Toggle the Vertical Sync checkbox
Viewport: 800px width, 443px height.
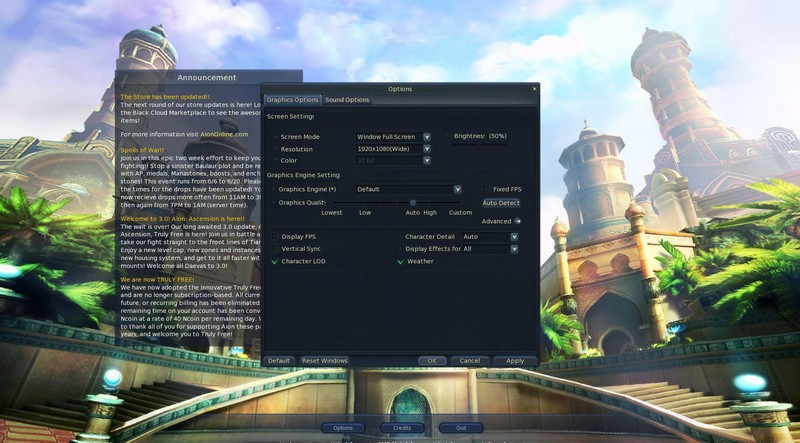click(275, 249)
